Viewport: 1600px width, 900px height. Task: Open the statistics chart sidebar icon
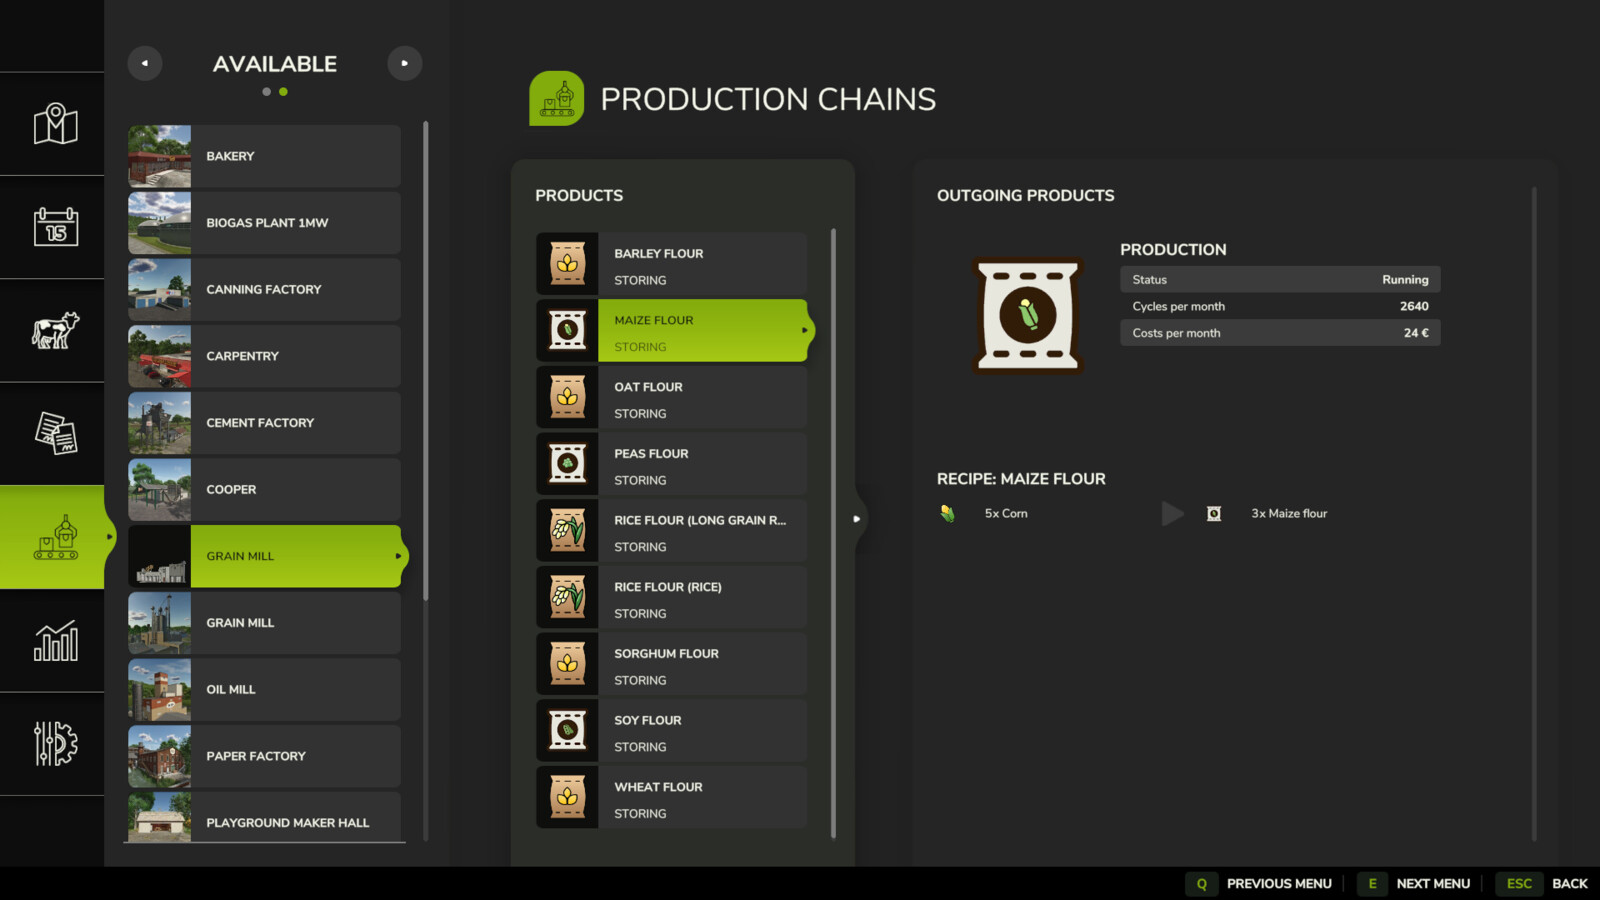click(55, 641)
